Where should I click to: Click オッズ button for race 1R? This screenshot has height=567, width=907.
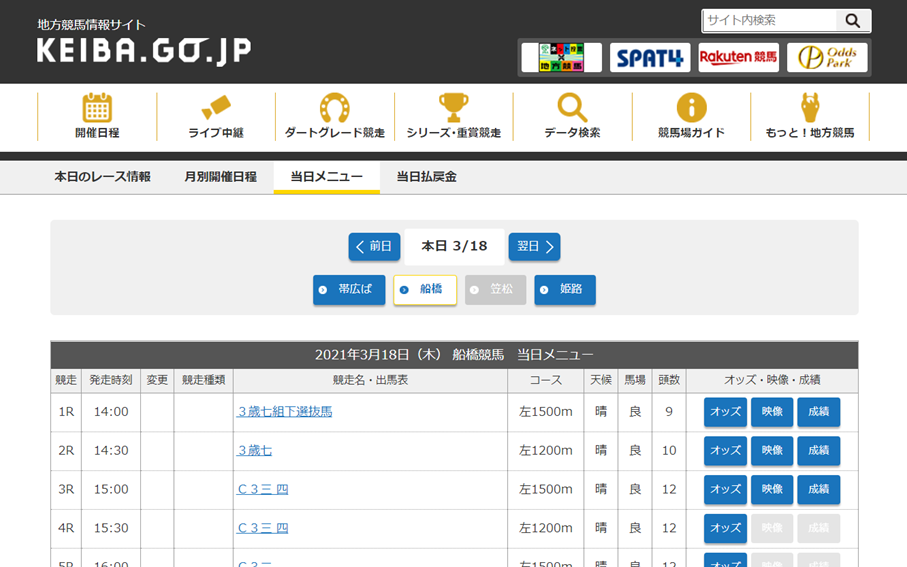click(x=725, y=412)
